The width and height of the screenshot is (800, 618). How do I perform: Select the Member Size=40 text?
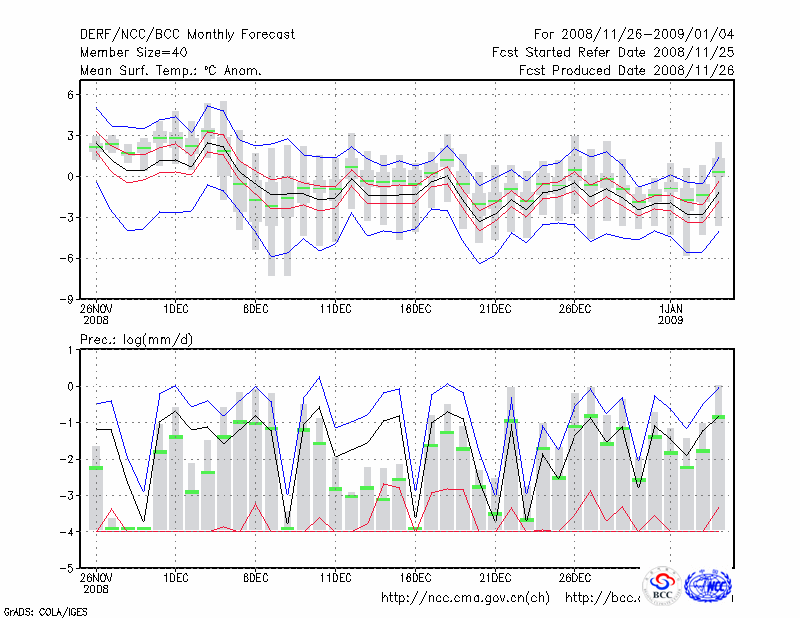[x=132, y=52]
